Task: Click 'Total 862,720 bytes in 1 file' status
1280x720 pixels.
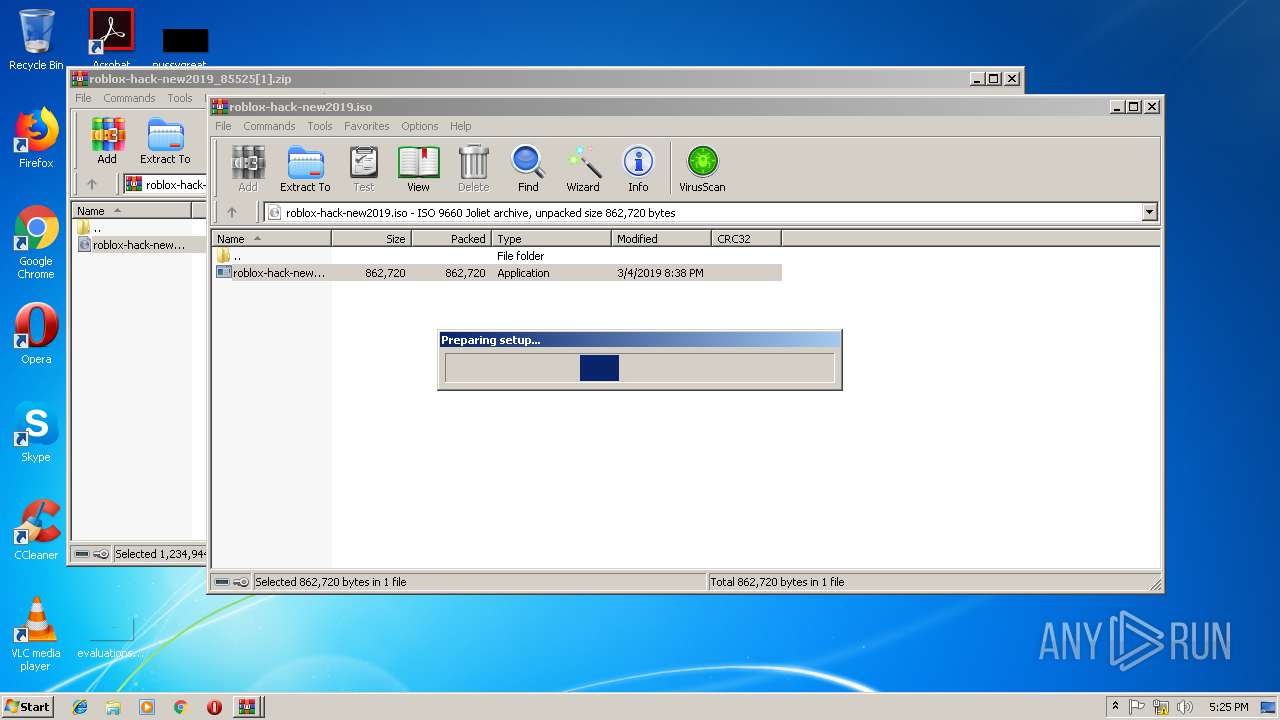Action: click(777, 582)
